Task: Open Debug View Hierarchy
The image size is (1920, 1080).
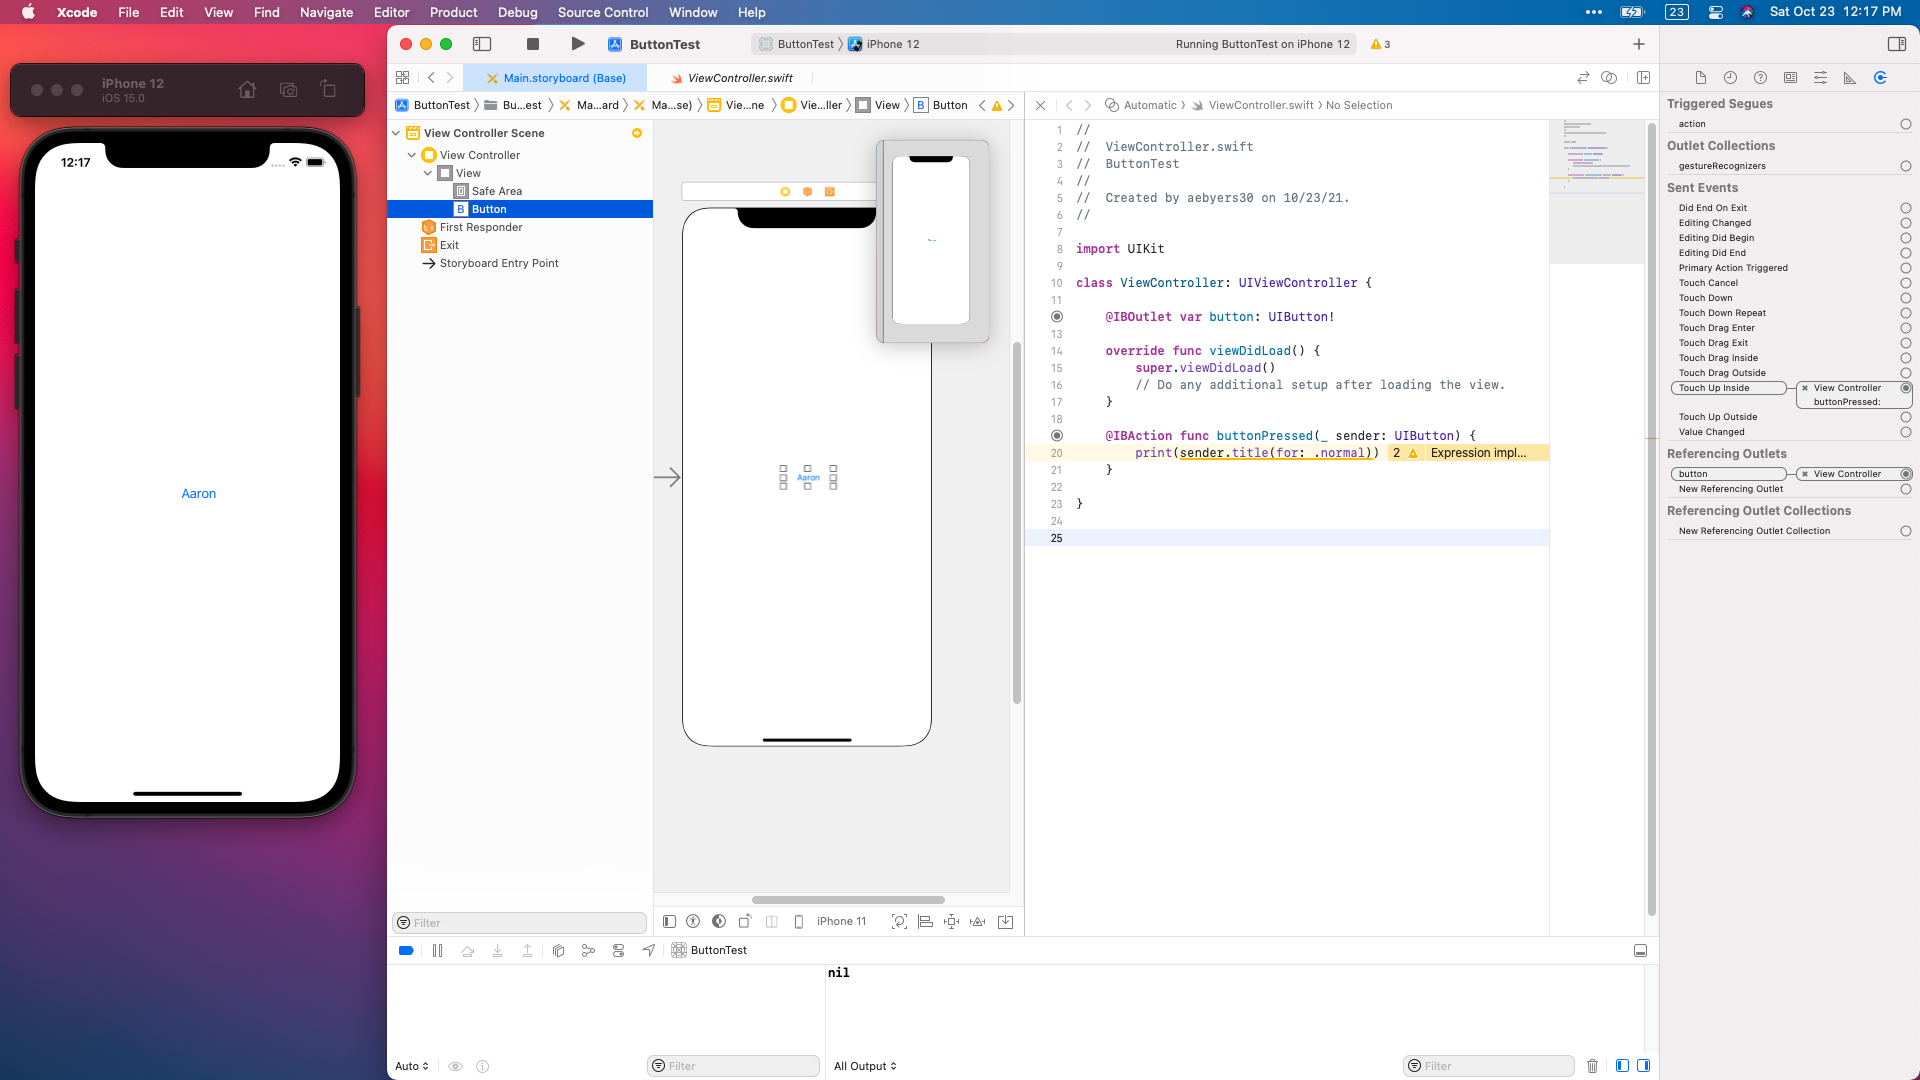Action: 559,951
